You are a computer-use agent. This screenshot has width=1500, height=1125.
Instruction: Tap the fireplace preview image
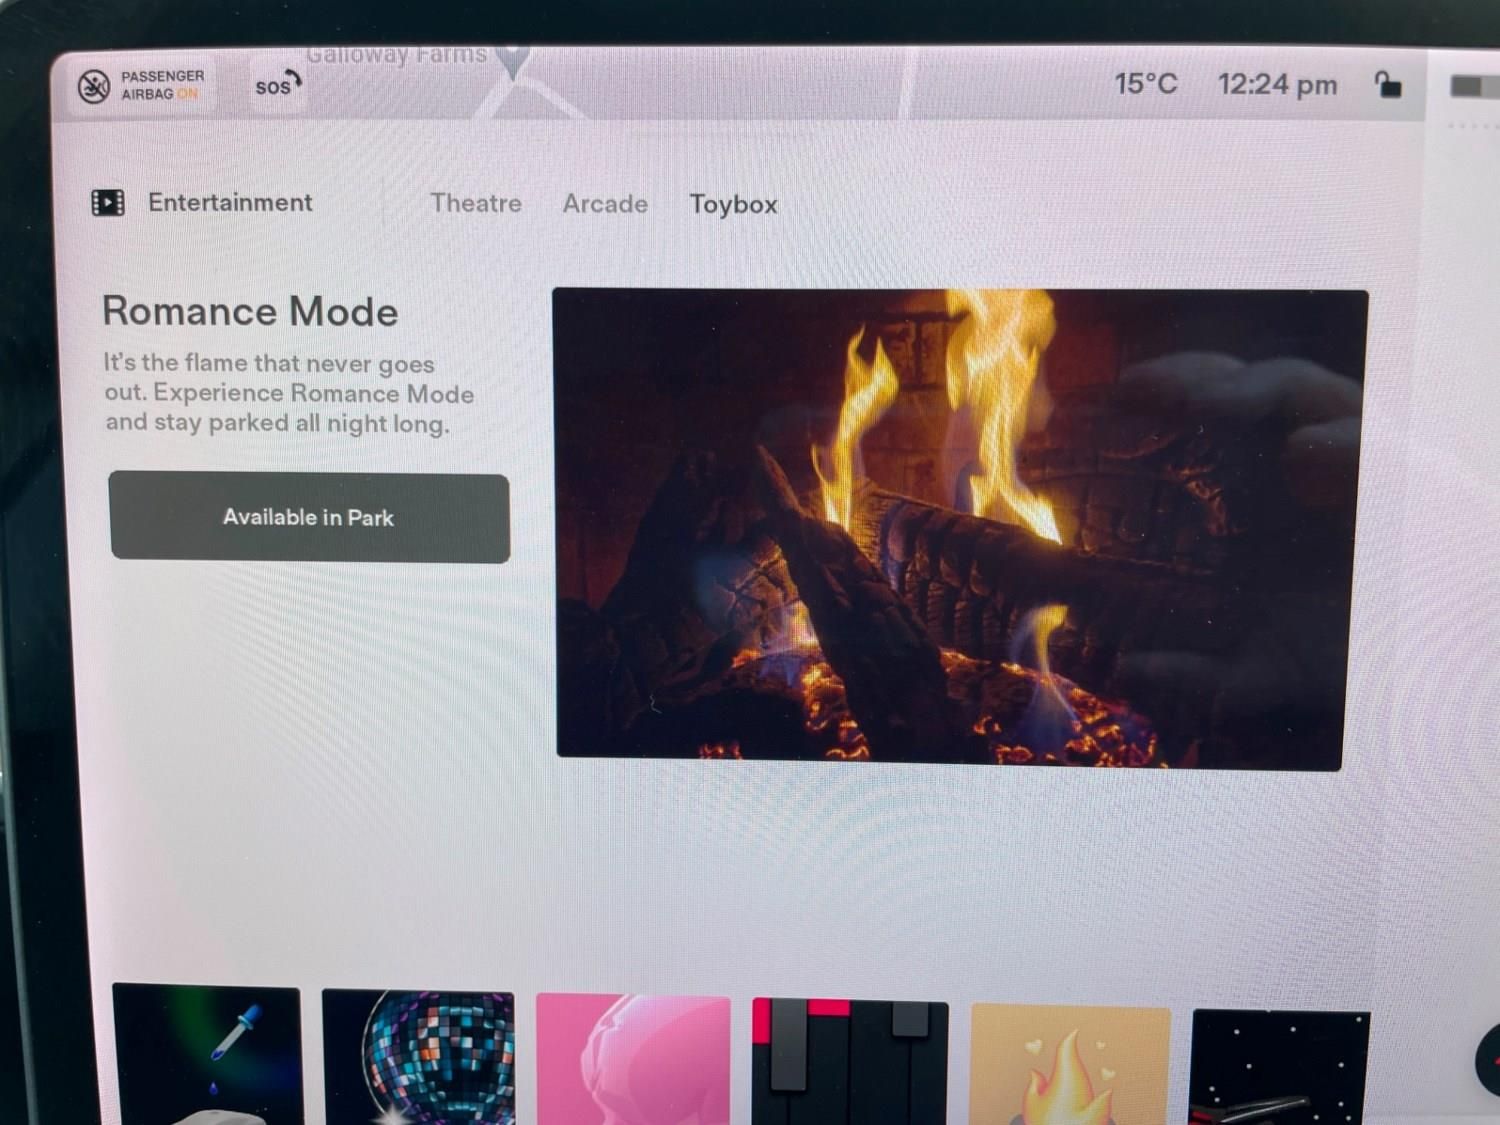point(958,529)
